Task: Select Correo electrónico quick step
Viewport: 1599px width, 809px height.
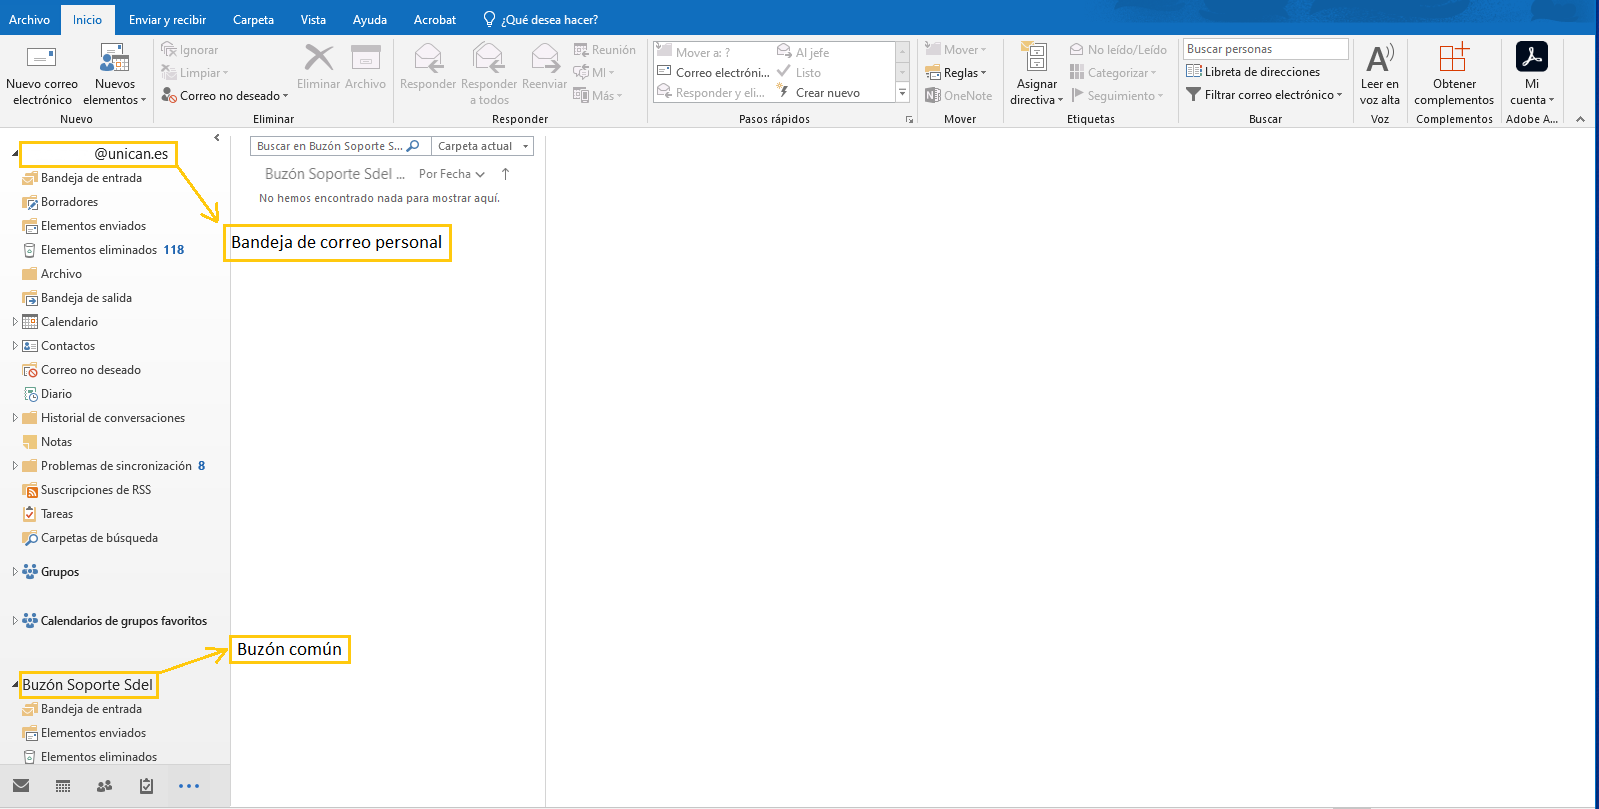Action: pyautogui.click(x=713, y=73)
